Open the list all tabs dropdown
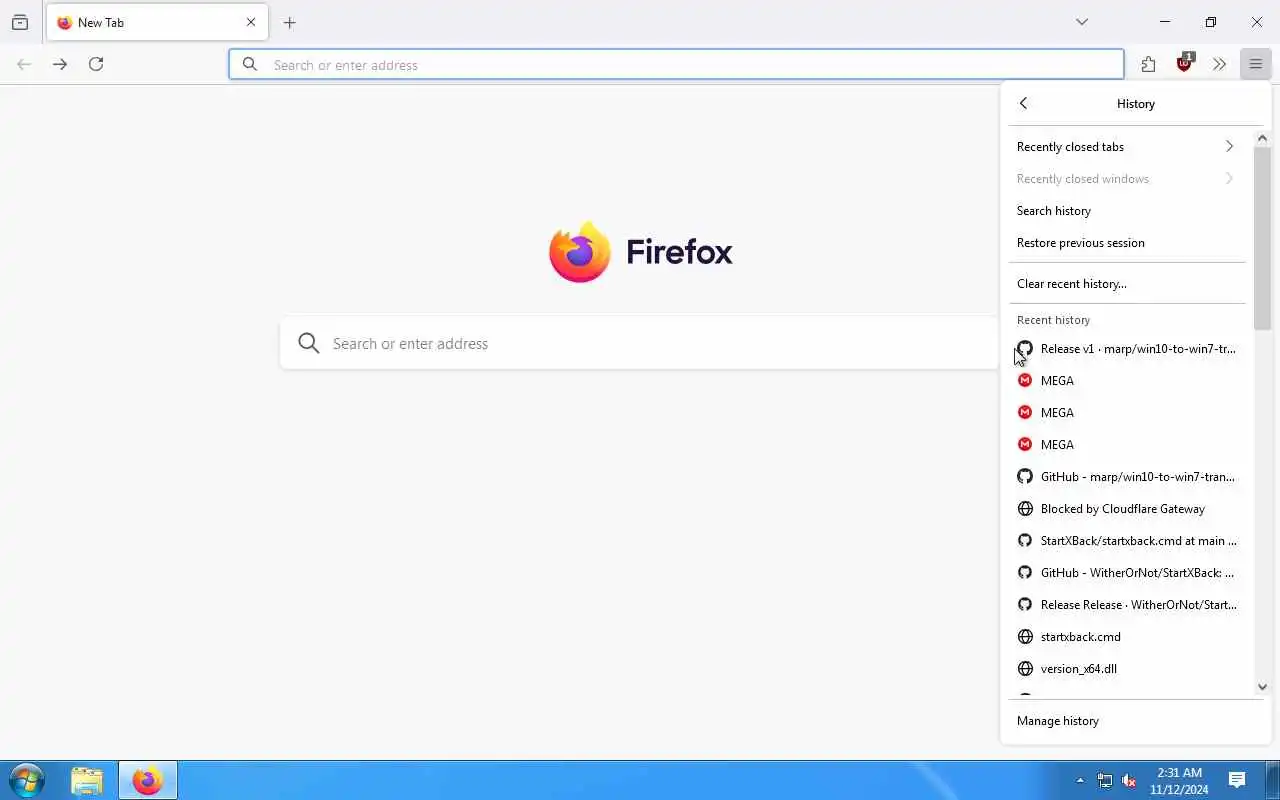This screenshot has height=800, width=1280. click(1082, 22)
